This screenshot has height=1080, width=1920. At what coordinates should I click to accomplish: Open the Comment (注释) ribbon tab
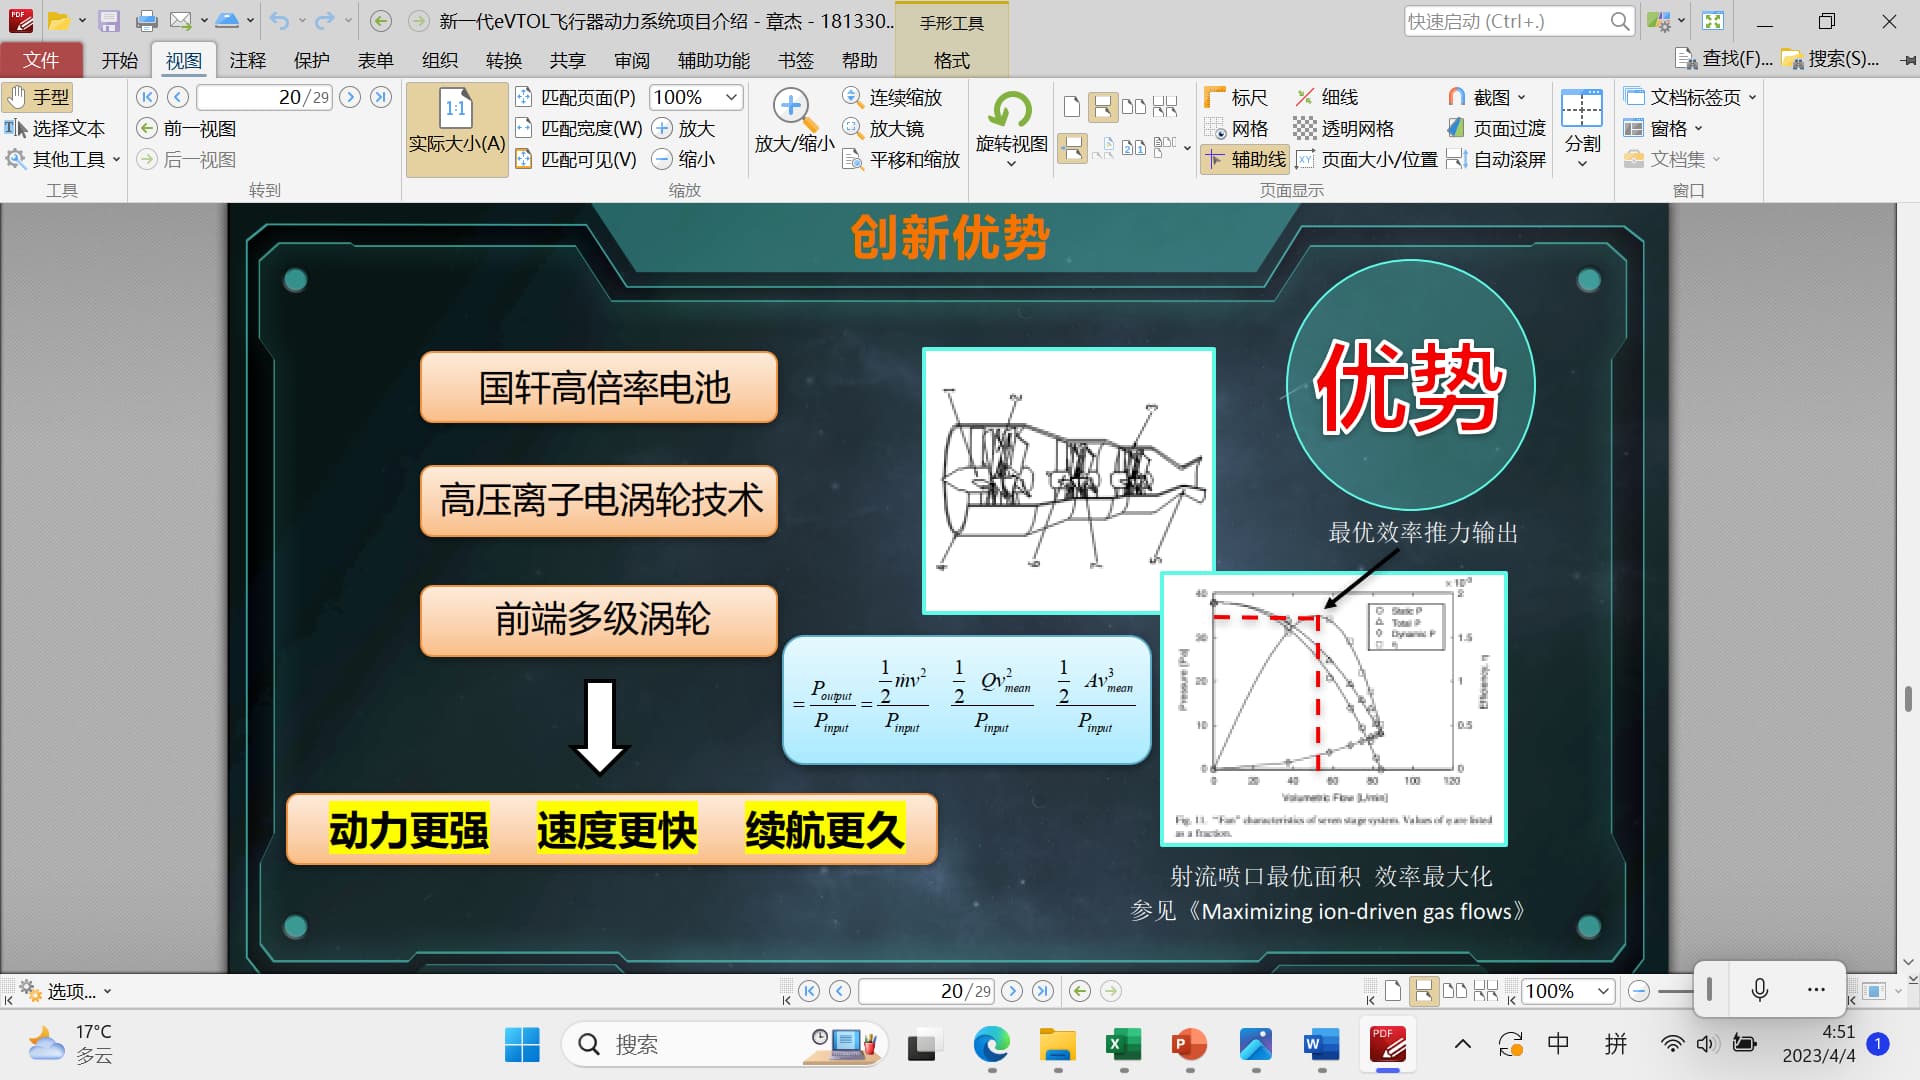pos(247,60)
